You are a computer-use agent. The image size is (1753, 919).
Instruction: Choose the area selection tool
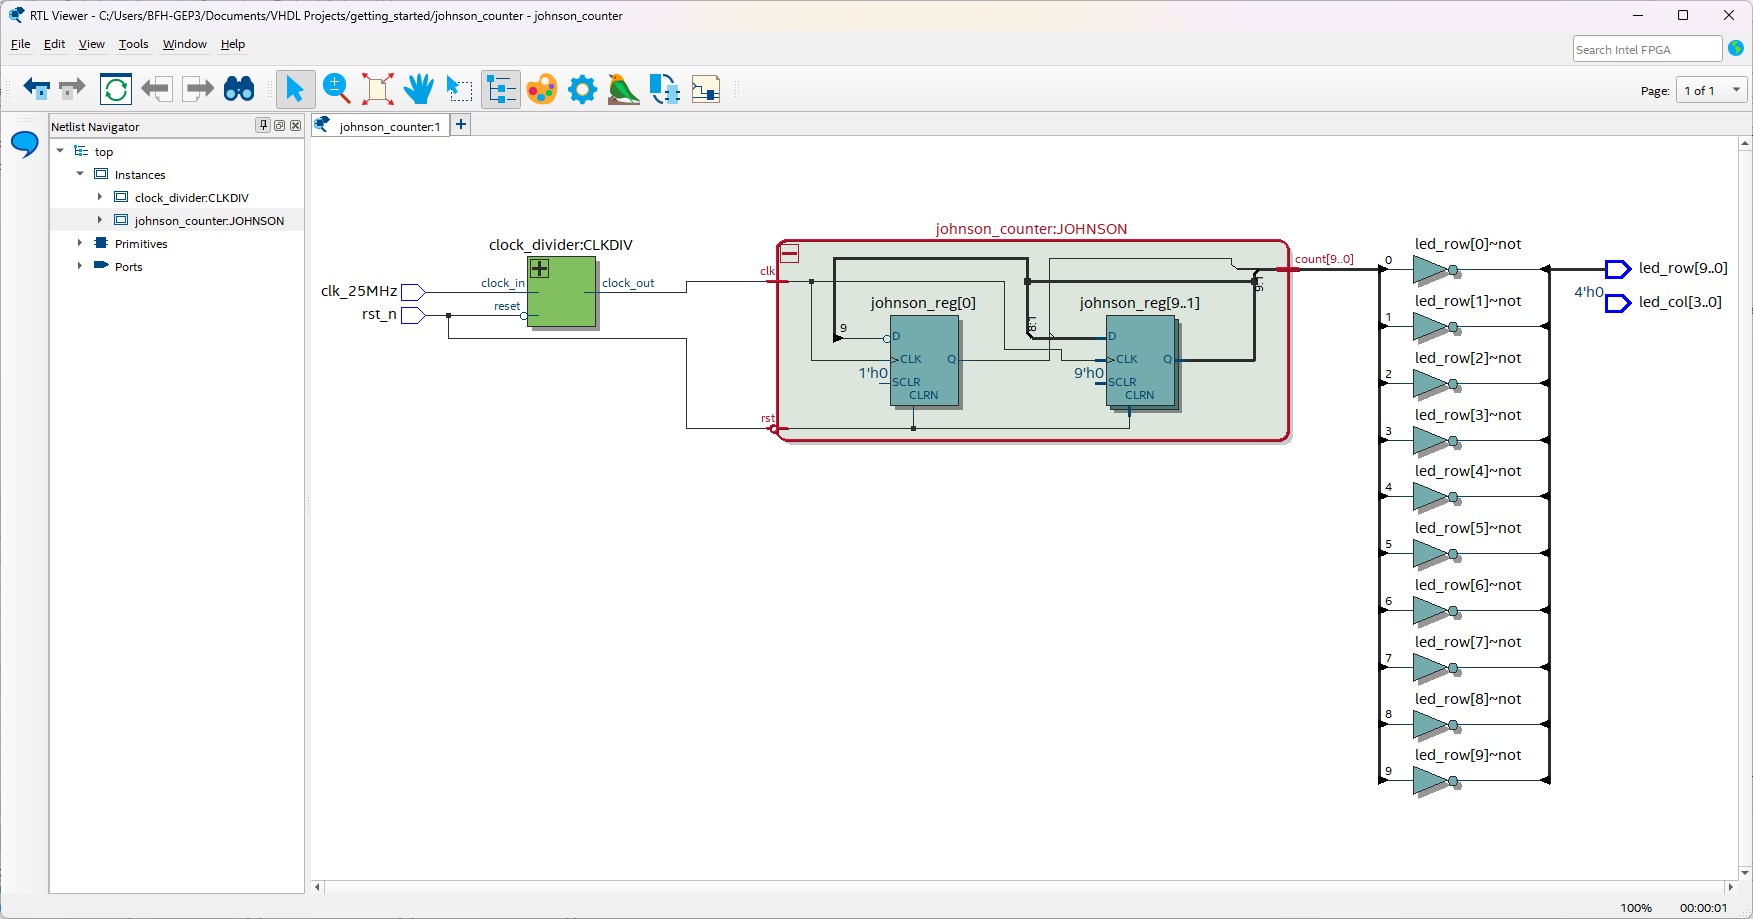pyautogui.click(x=459, y=89)
